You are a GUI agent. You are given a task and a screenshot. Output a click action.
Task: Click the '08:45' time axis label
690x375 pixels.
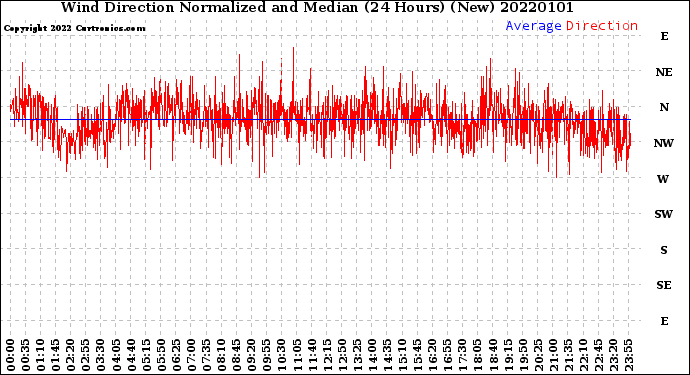(x=237, y=355)
